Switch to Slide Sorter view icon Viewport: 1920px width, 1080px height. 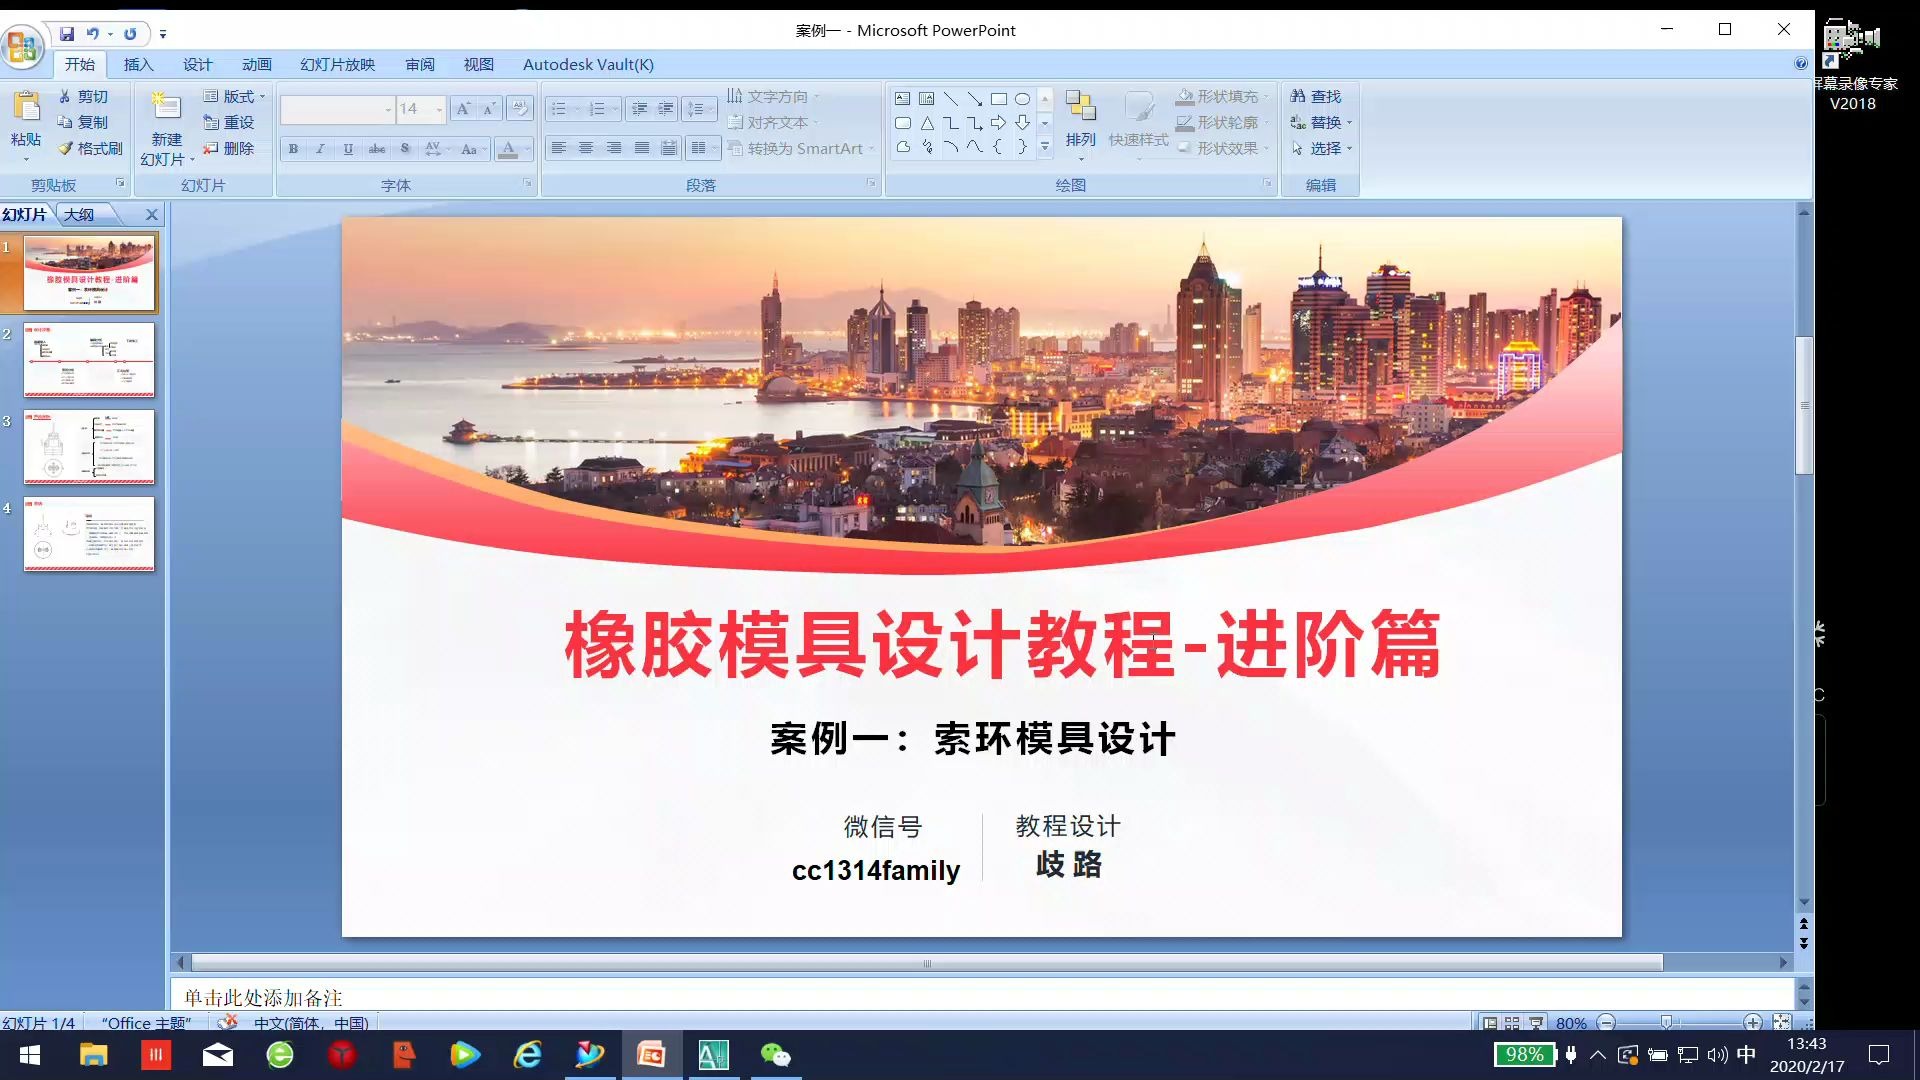click(x=1512, y=1022)
